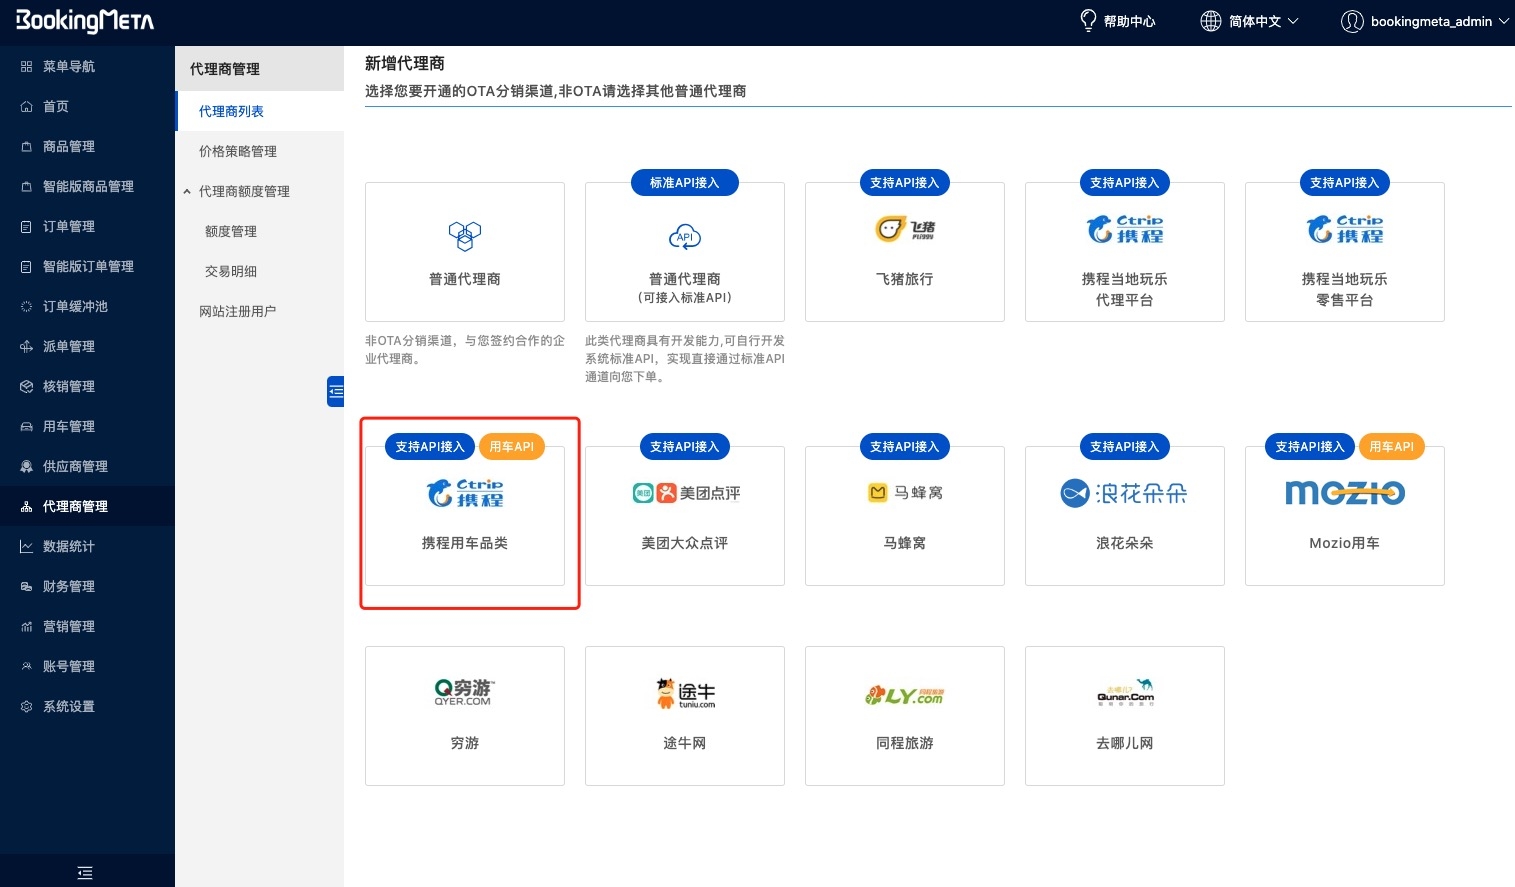
Task: Click the 标准API接入 badge
Action: pos(684,183)
